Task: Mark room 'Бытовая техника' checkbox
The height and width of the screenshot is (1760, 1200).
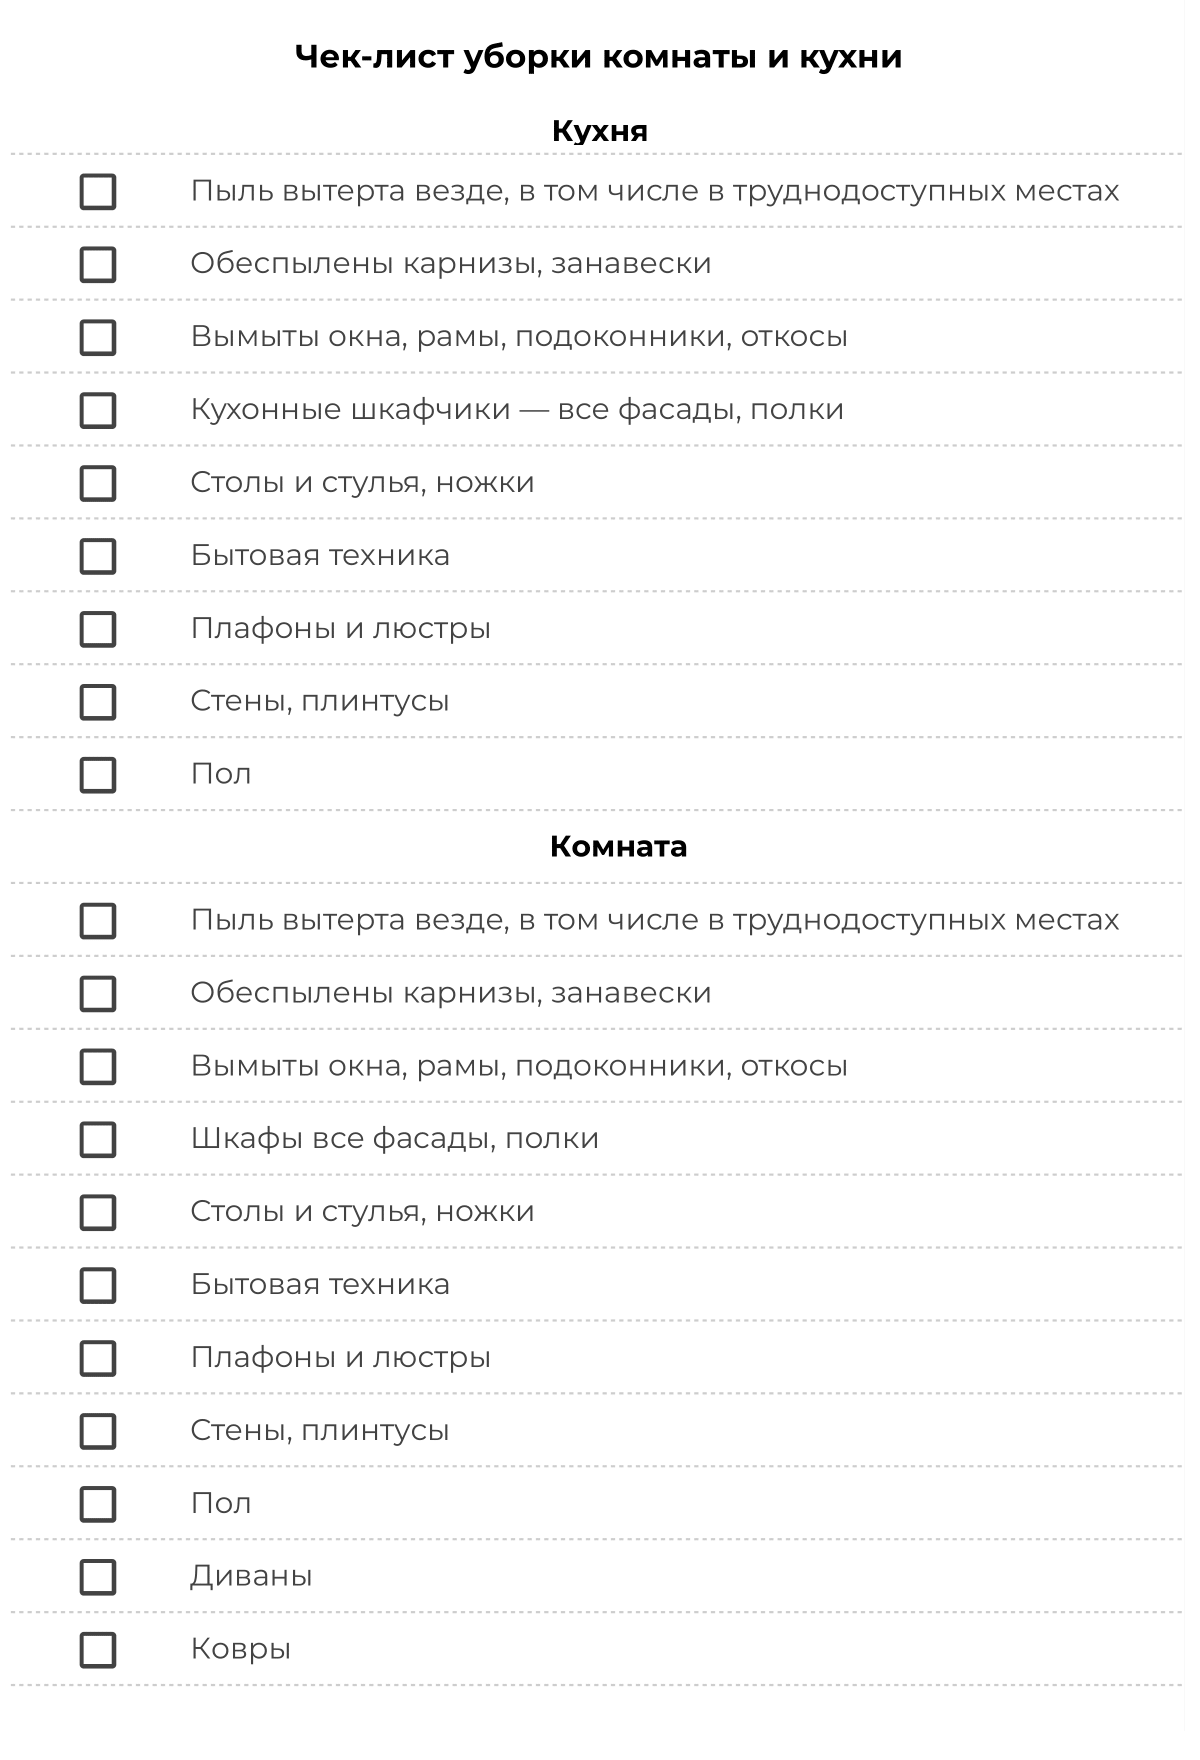Action: (x=97, y=1285)
